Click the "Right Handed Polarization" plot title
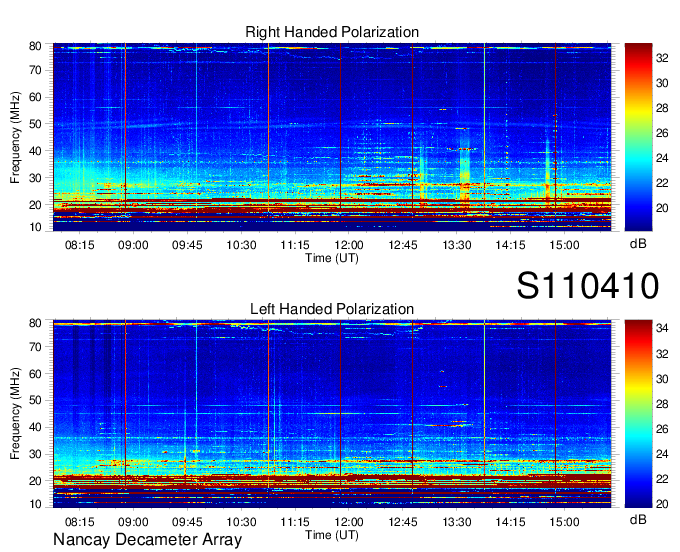680x552 pixels. coord(332,33)
